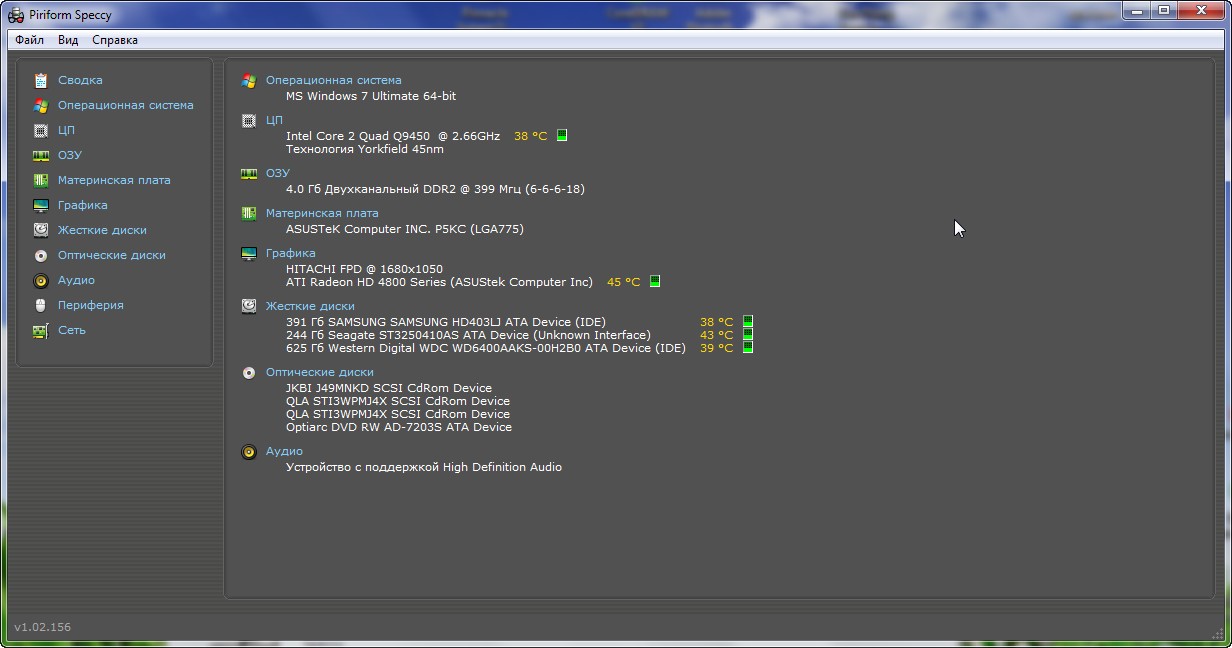The height and width of the screenshot is (648, 1232).
Task: Open Графика section in sidebar
Action: 83,205
